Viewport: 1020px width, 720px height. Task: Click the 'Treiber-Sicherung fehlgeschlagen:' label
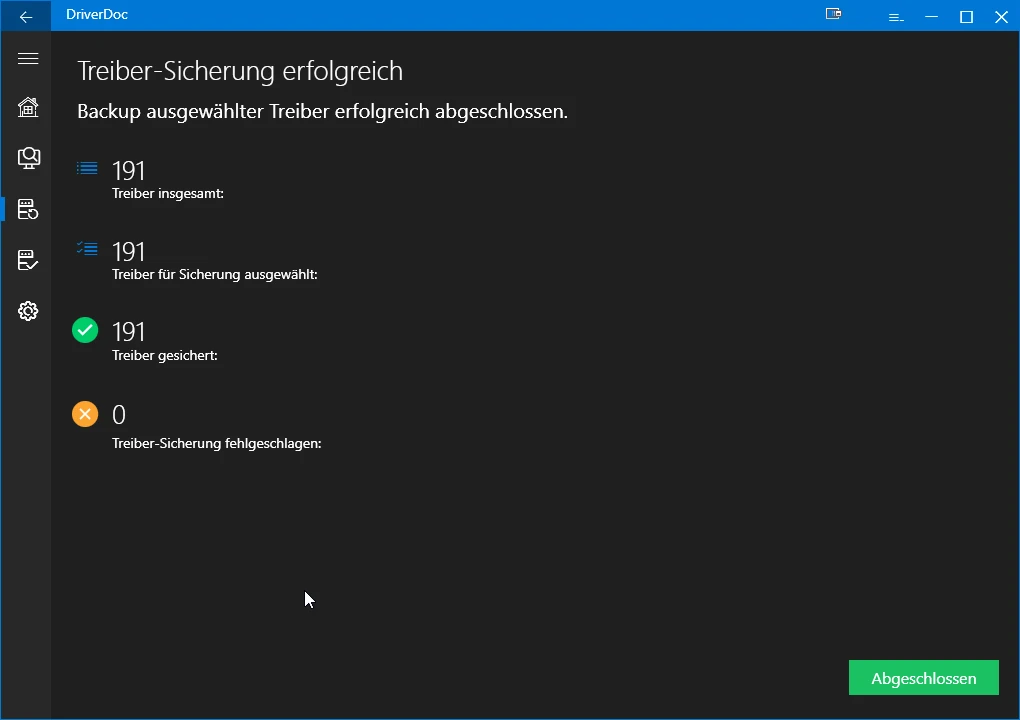point(216,443)
